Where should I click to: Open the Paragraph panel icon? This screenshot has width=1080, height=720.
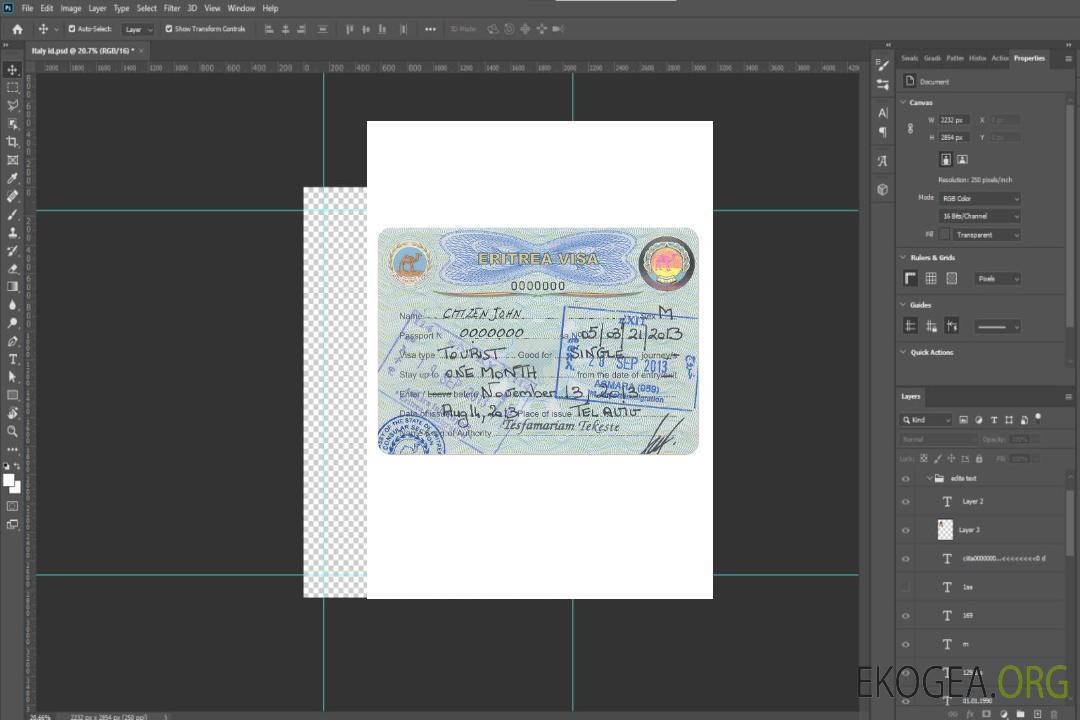[883, 132]
